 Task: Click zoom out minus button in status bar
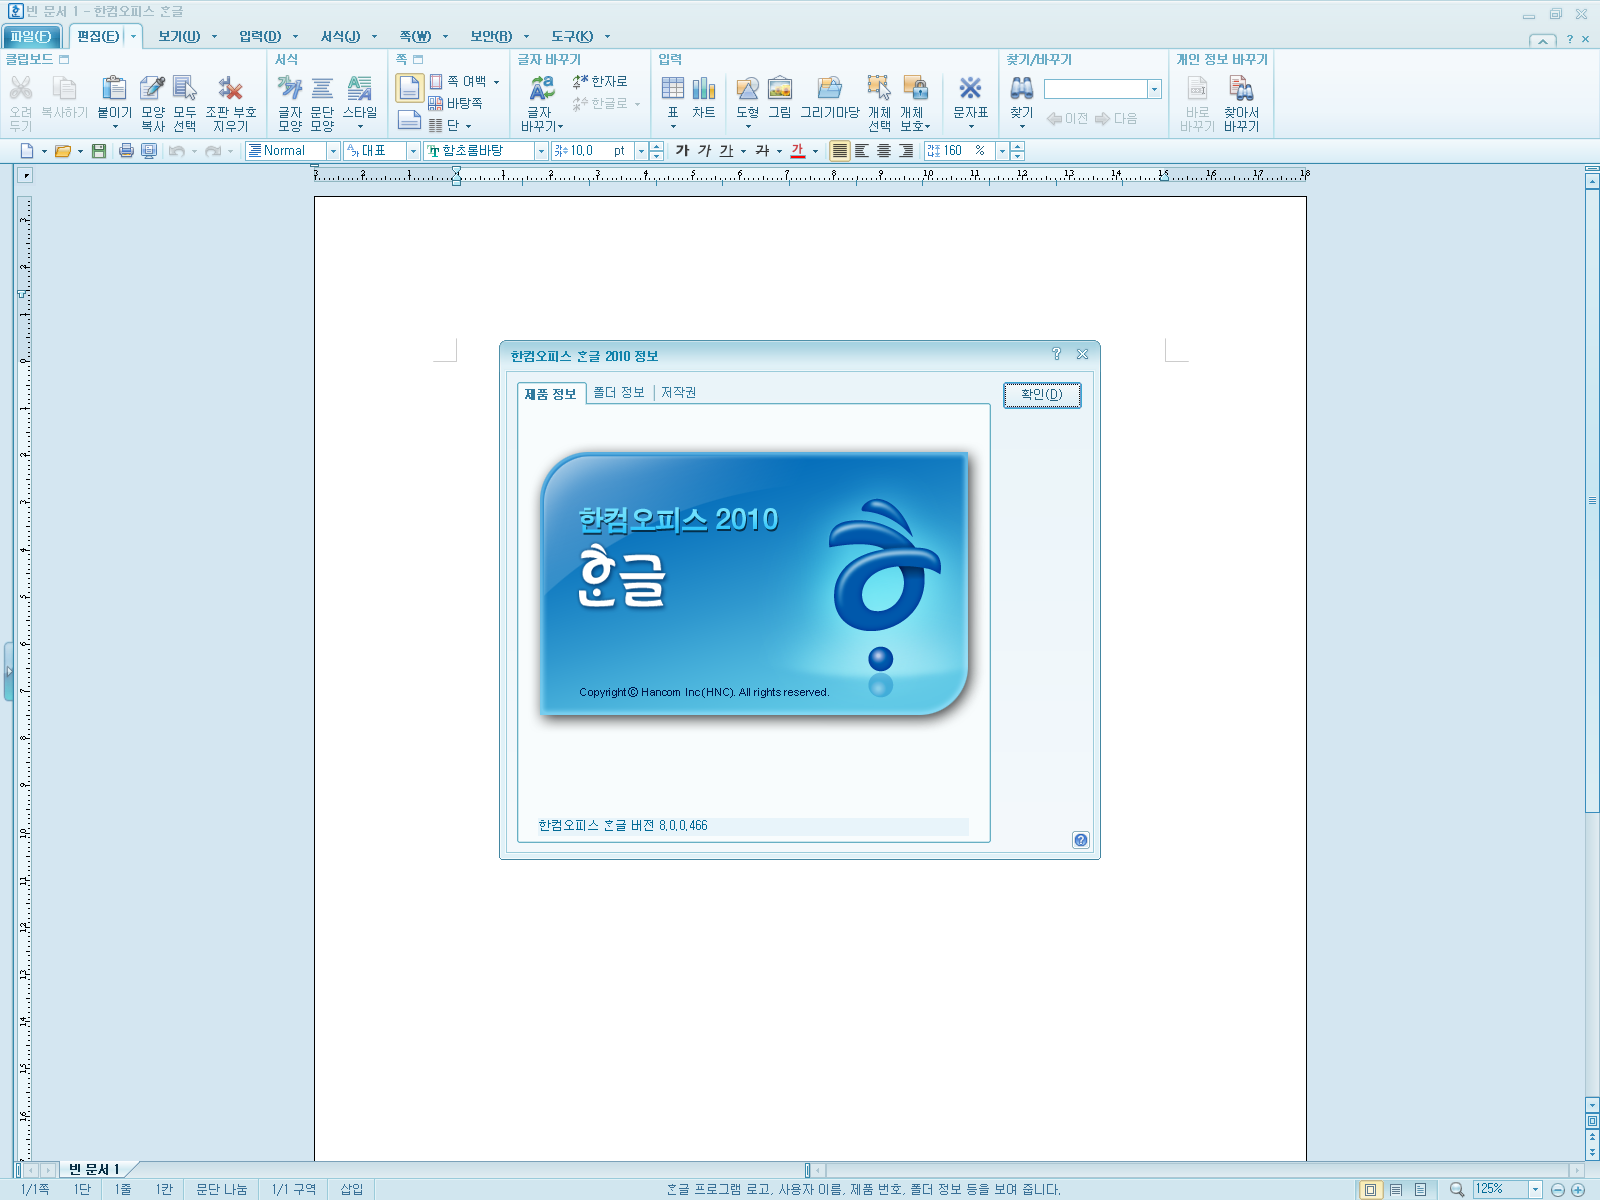pyautogui.click(x=1558, y=1189)
